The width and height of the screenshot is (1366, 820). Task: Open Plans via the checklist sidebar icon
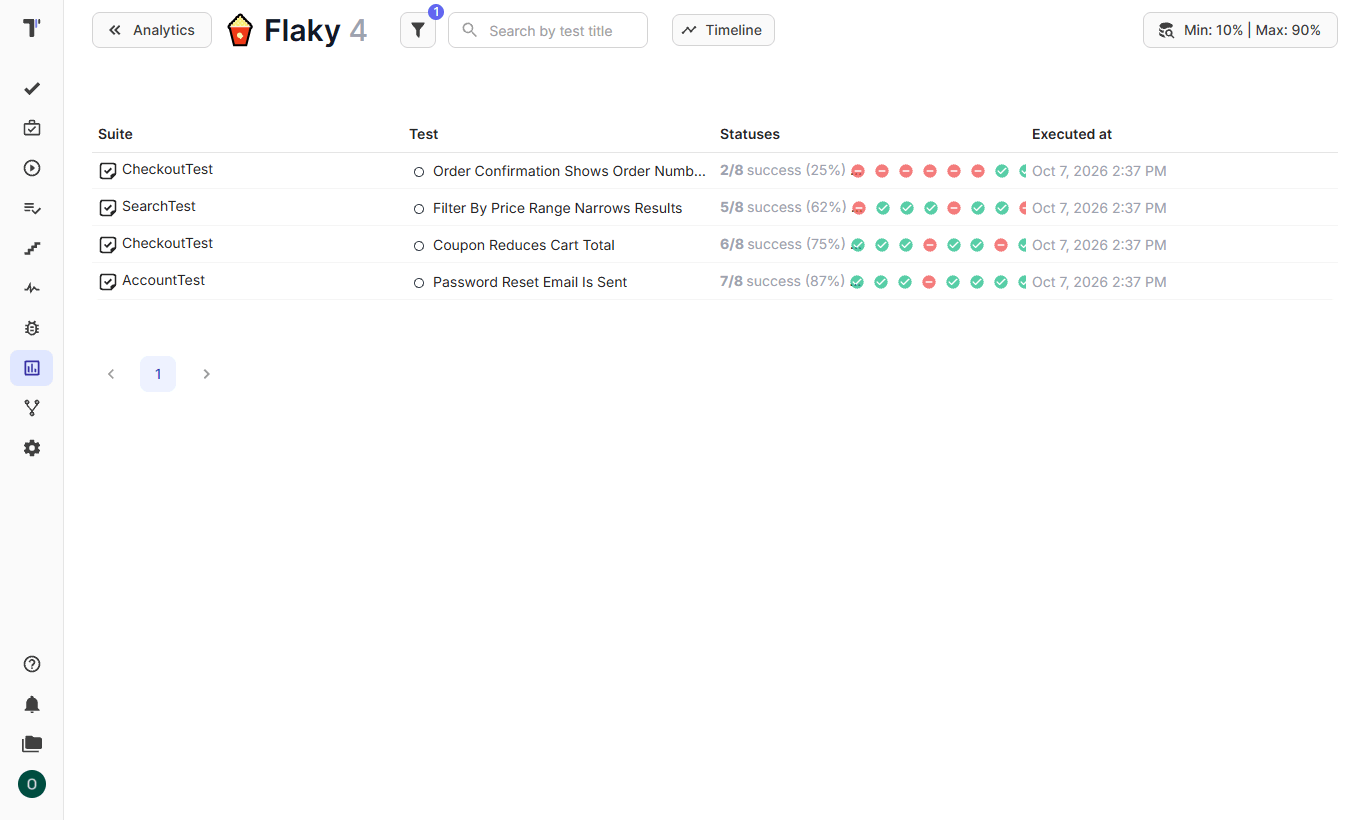(32, 208)
